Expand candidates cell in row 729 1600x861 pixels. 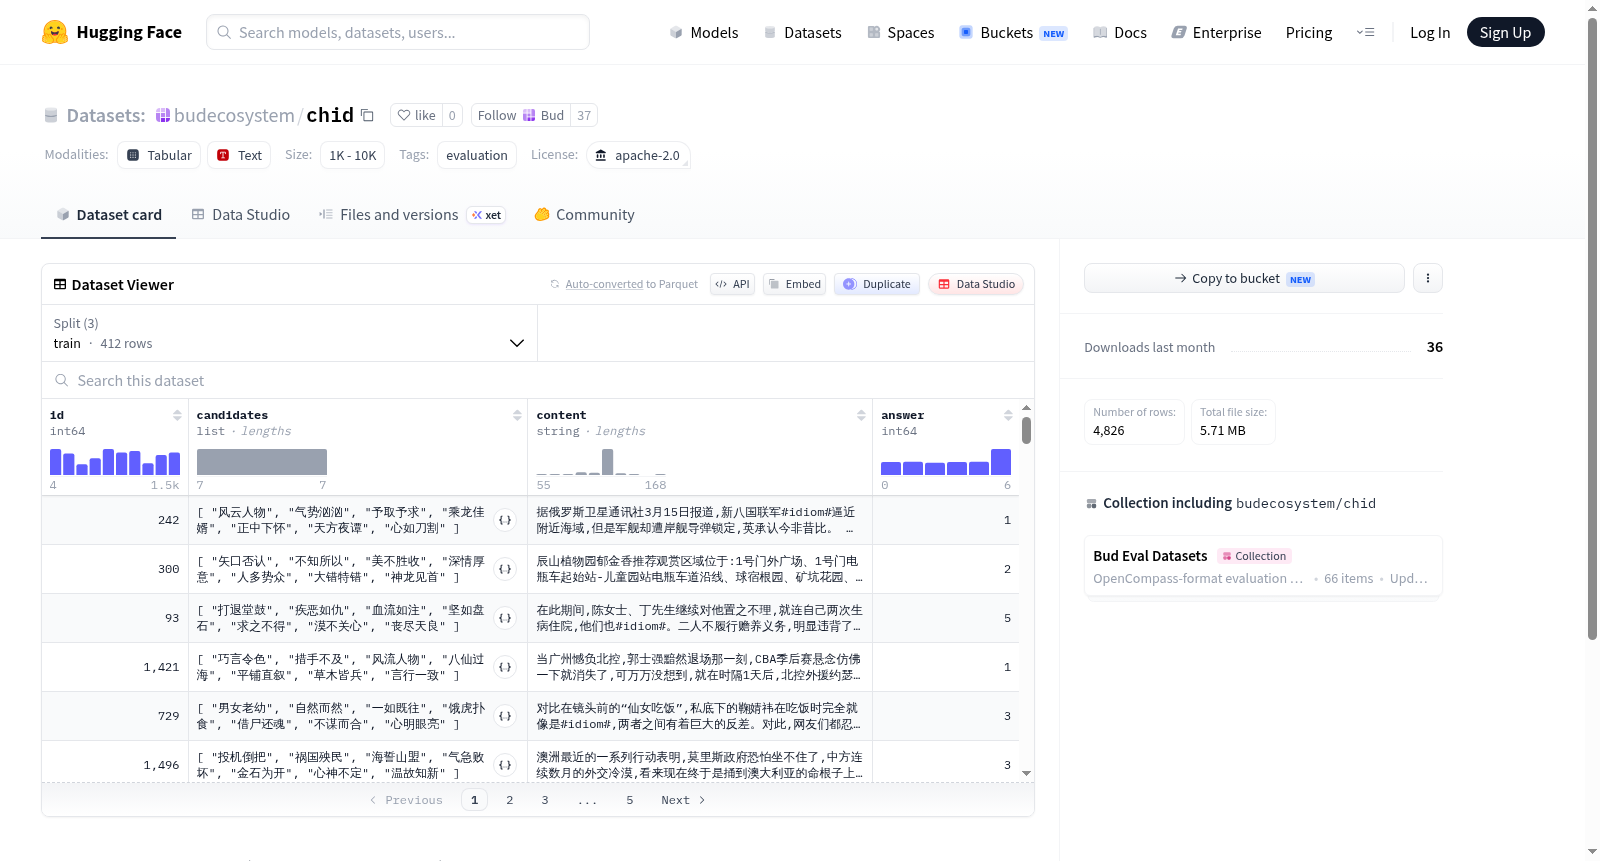click(505, 716)
